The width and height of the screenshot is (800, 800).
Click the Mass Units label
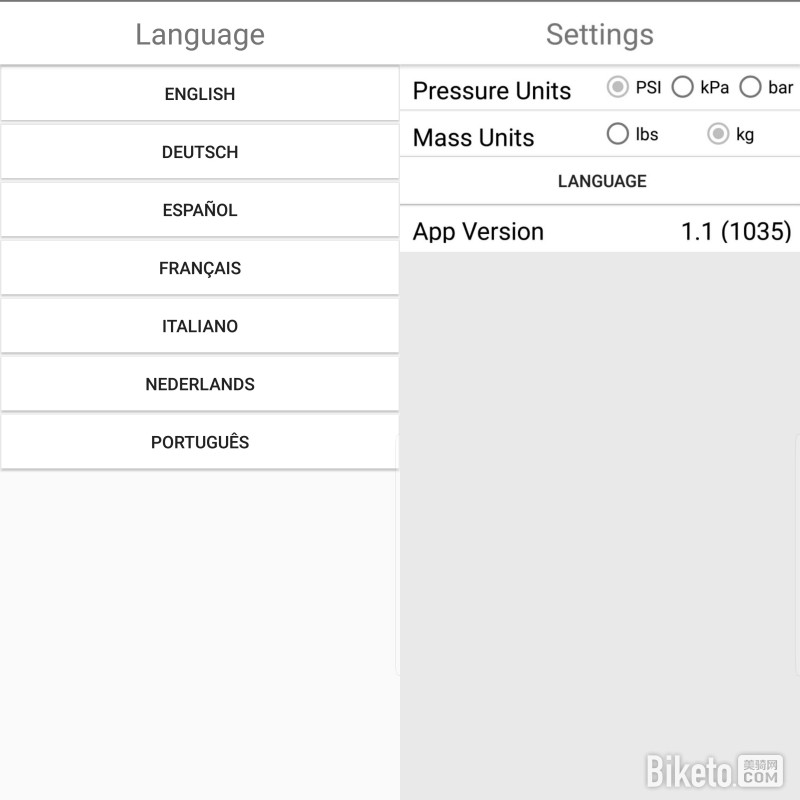point(473,138)
